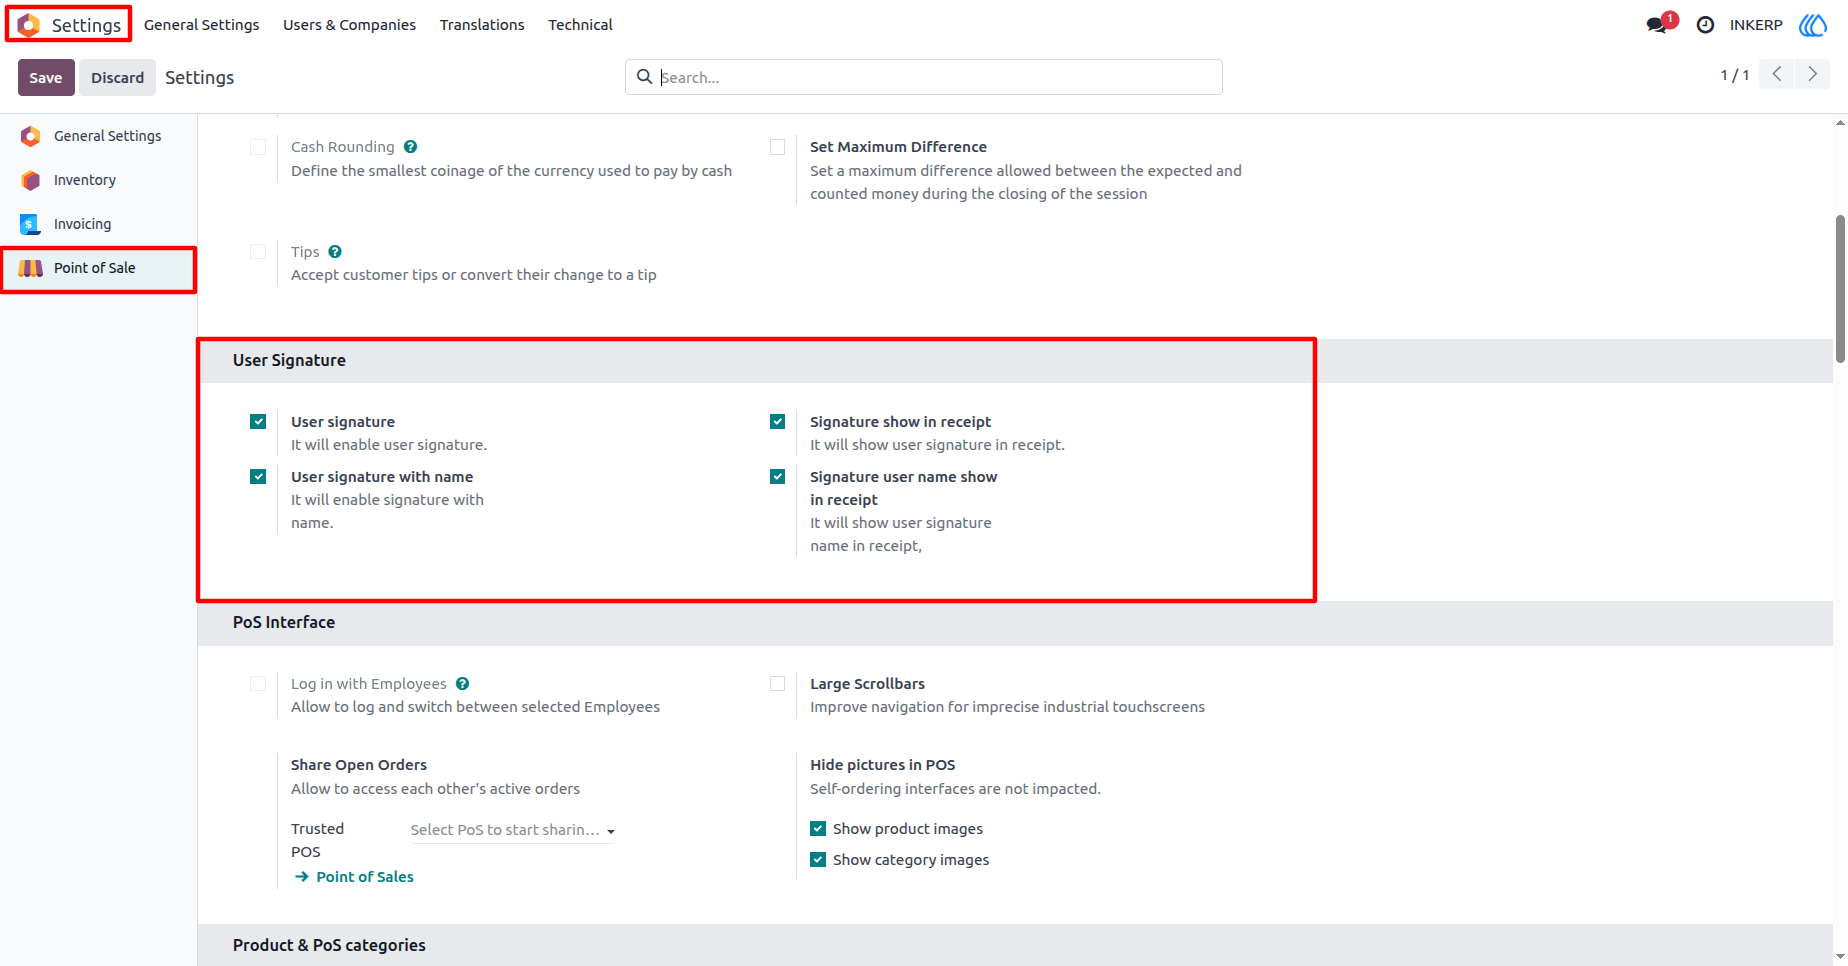The height and width of the screenshot is (966, 1848).
Task: Click the Odoo Settings app logo icon
Action: point(29,25)
